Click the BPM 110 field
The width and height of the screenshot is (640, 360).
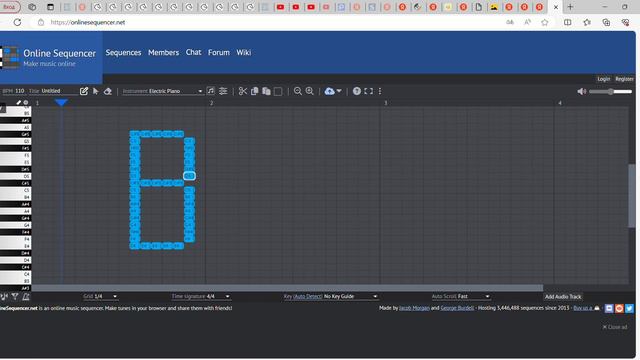pyautogui.click(x=13, y=91)
